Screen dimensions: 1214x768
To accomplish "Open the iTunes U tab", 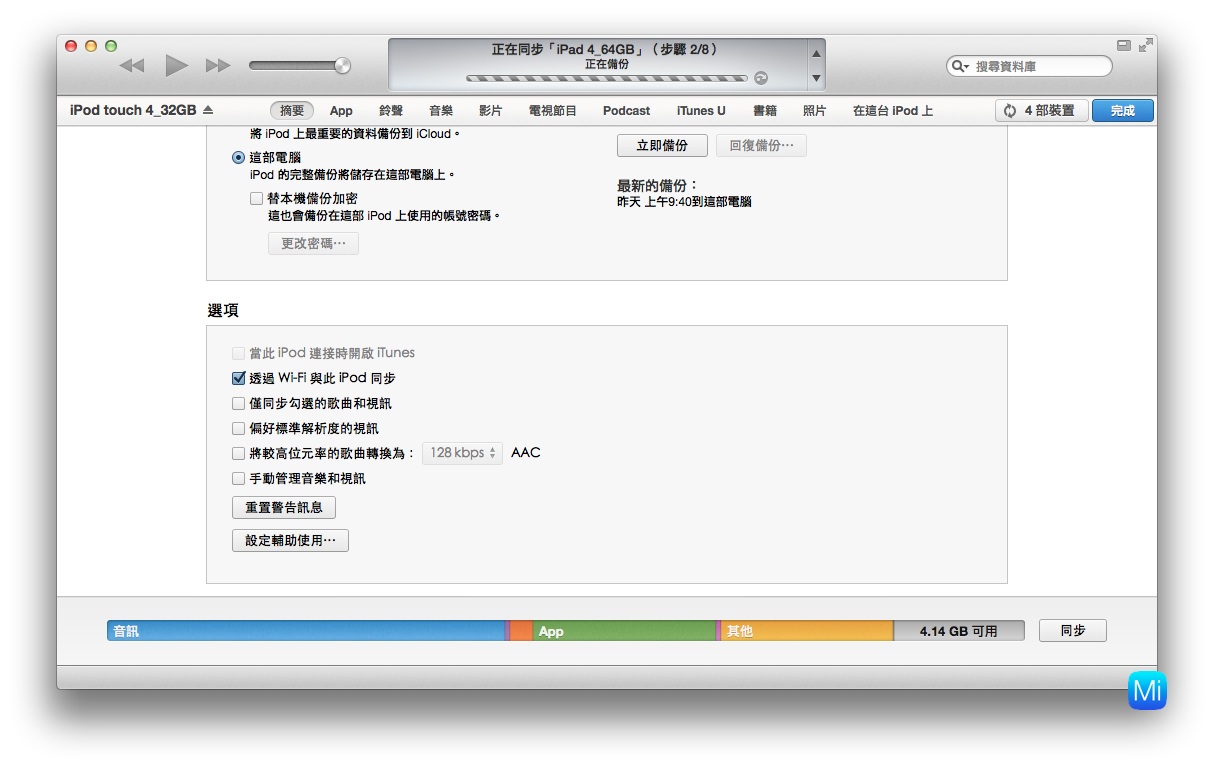I will (x=701, y=111).
